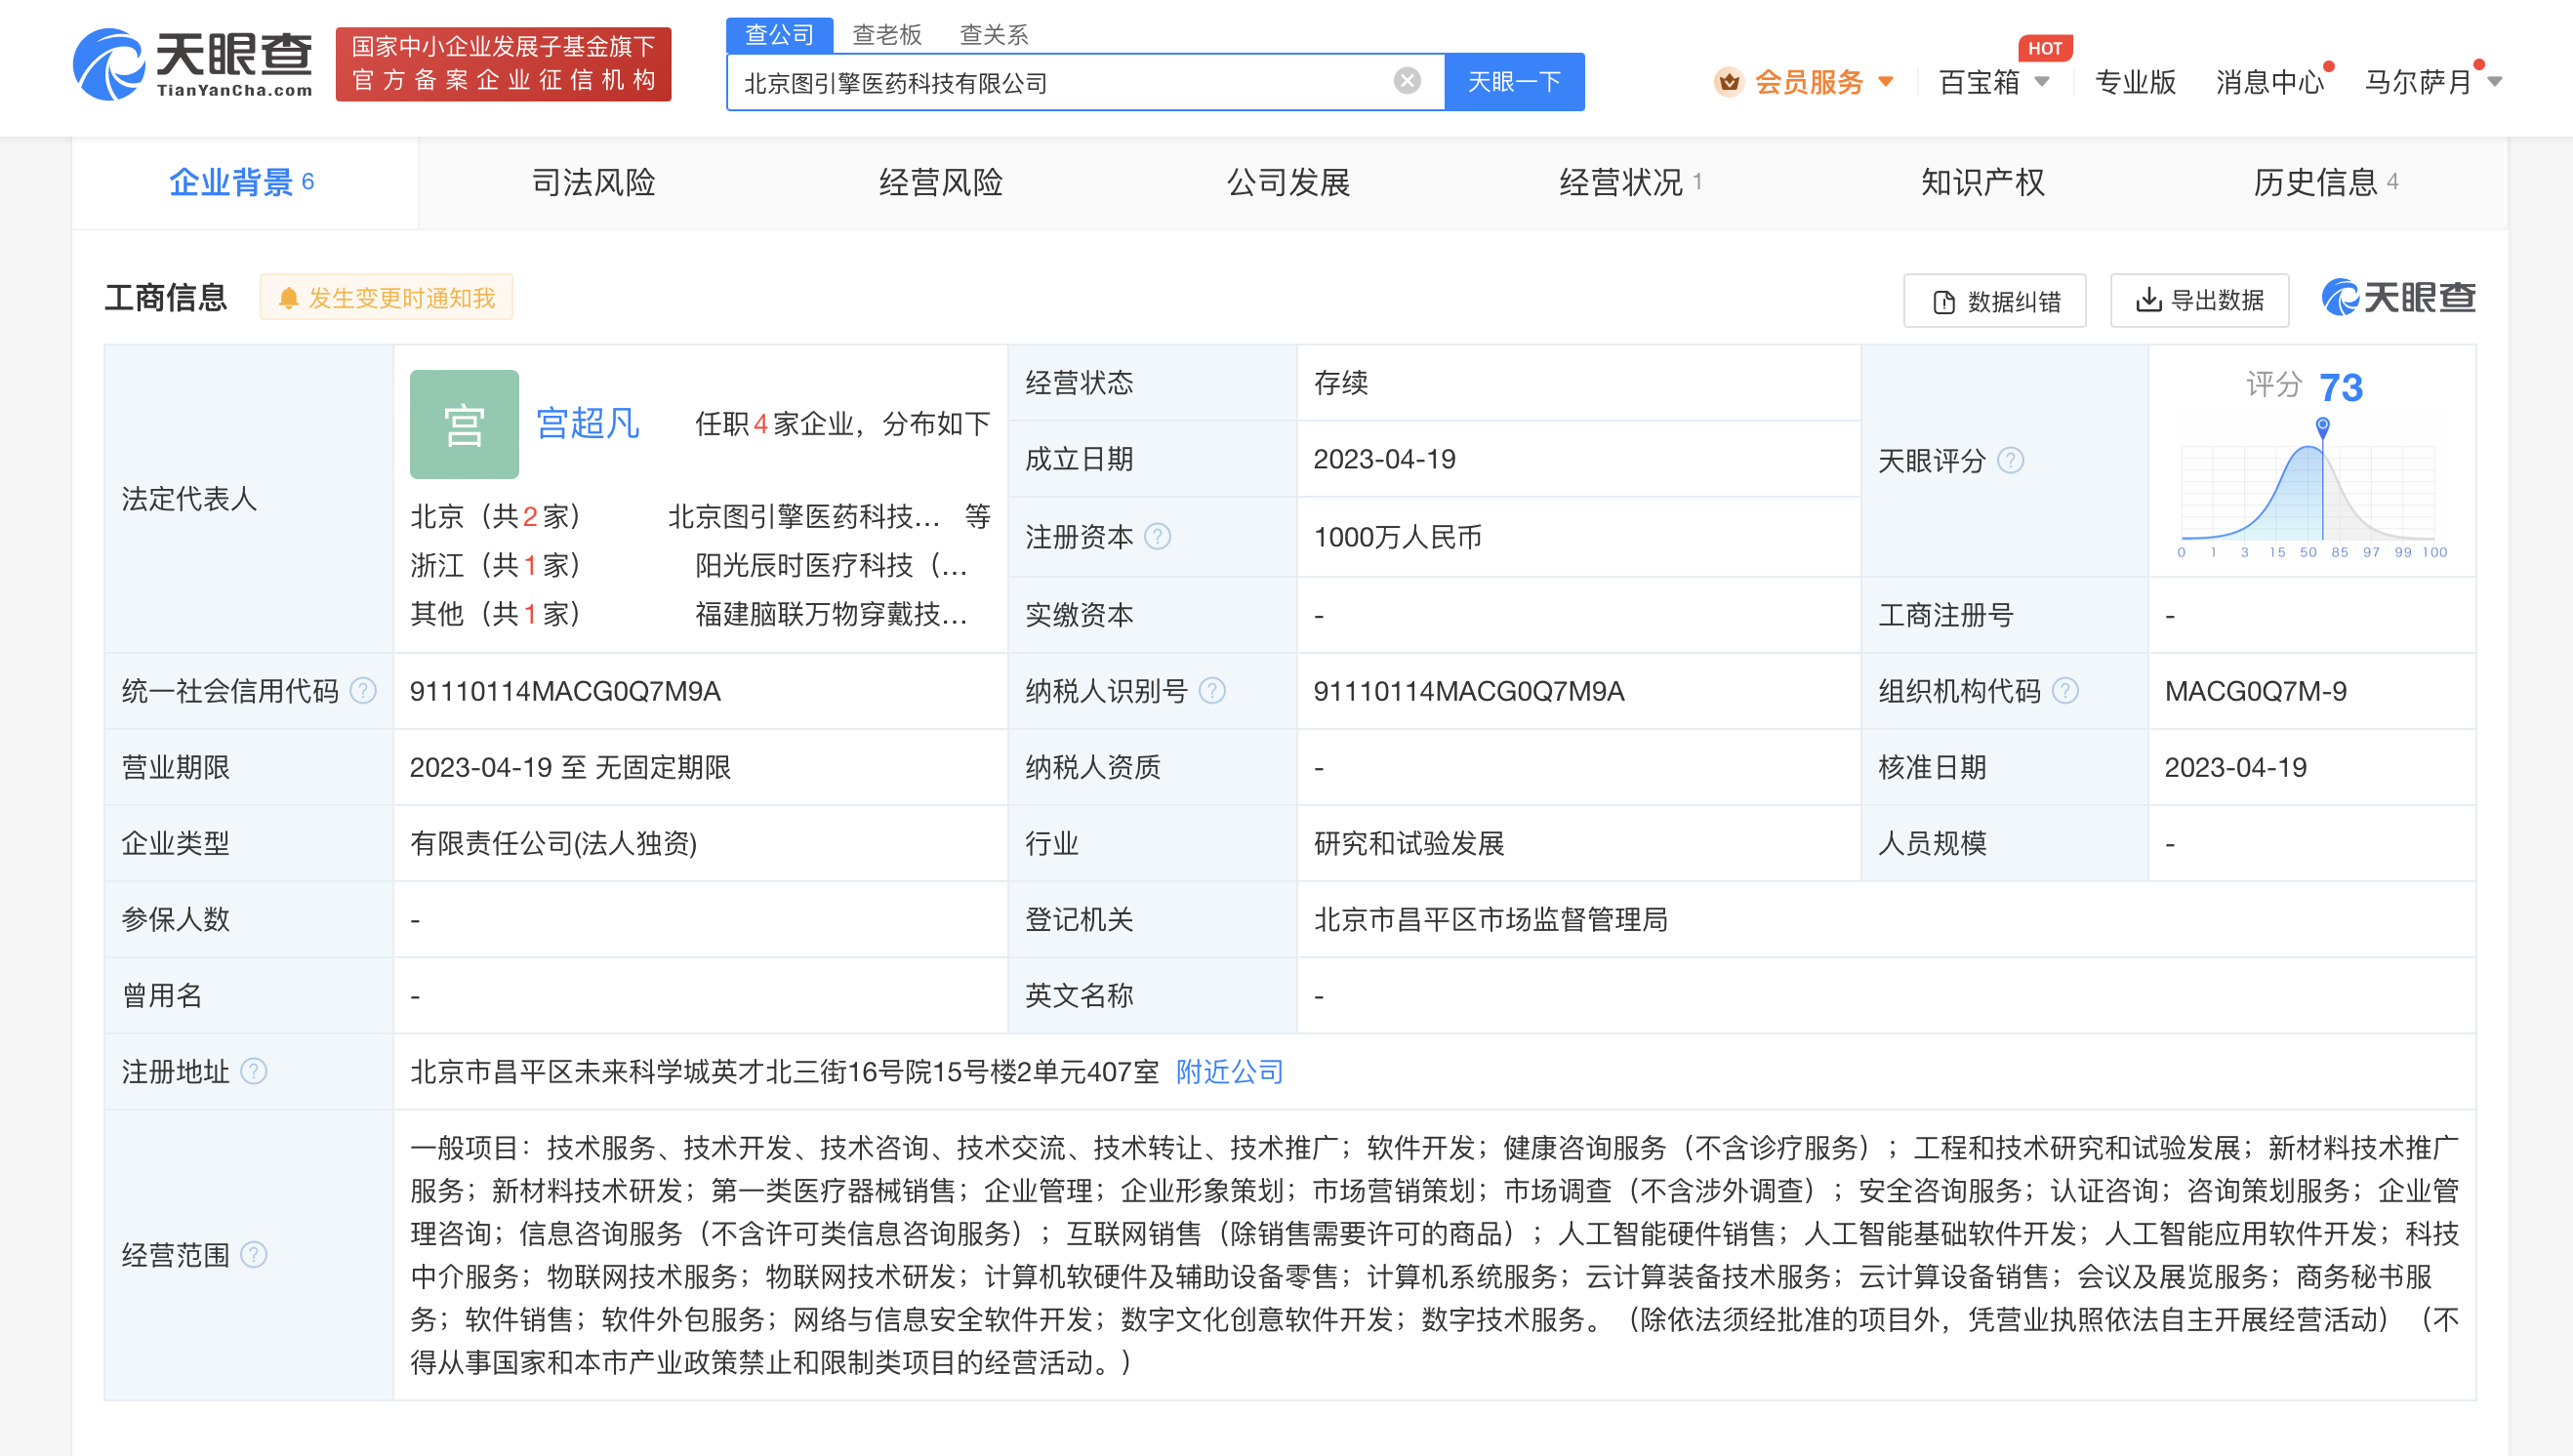Viewport: 2573px width, 1456px height.
Task: Click the HOT badge over 百宝箱
Action: coord(2045,48)
